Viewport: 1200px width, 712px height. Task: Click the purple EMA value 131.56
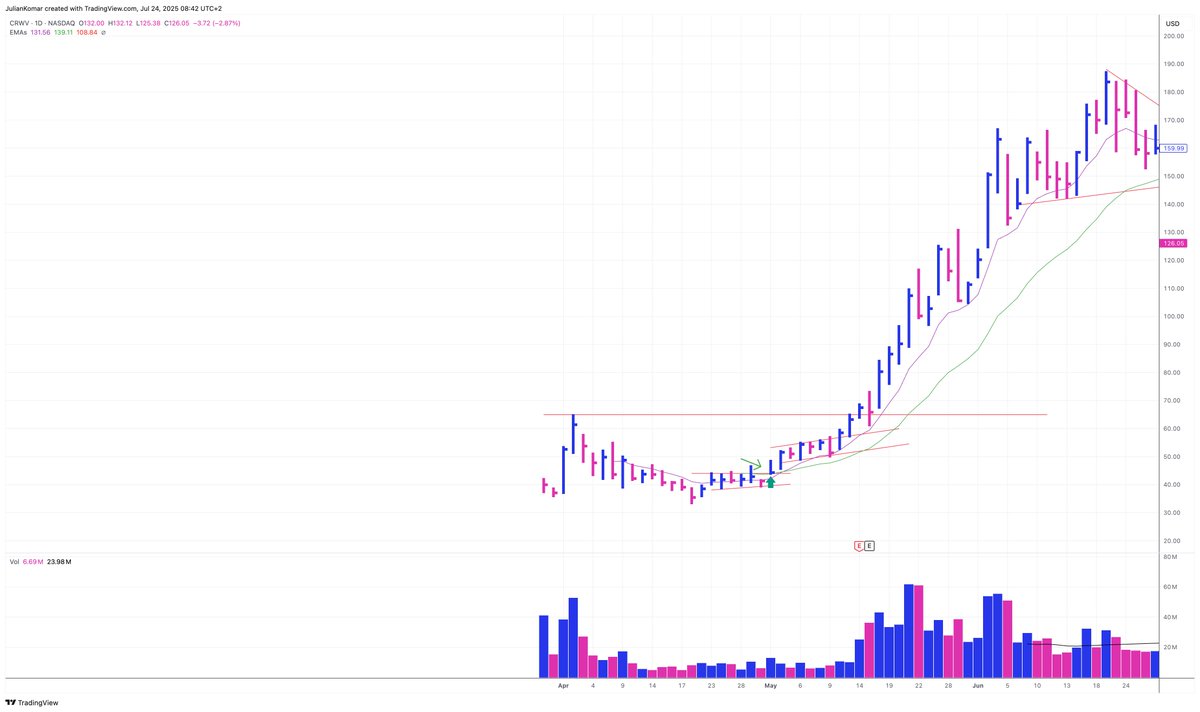coord(40,32)
